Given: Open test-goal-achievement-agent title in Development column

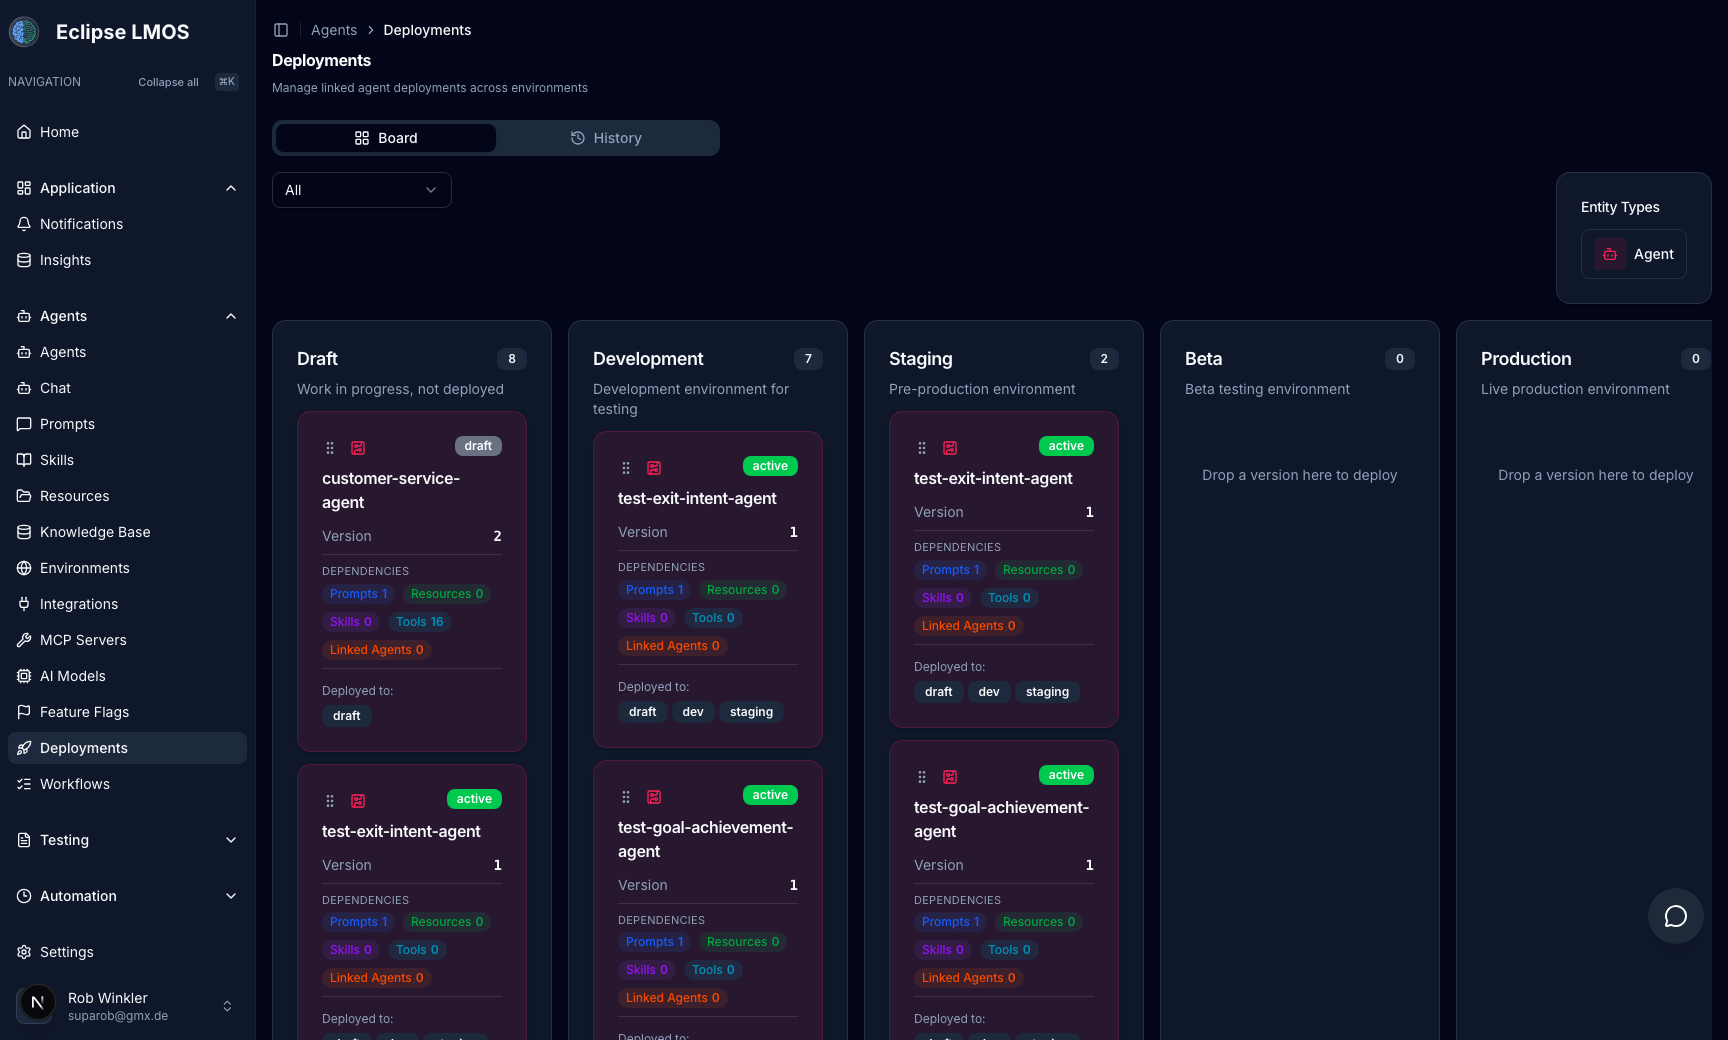Looking at the screenshot, I should [x=705, y=839].
